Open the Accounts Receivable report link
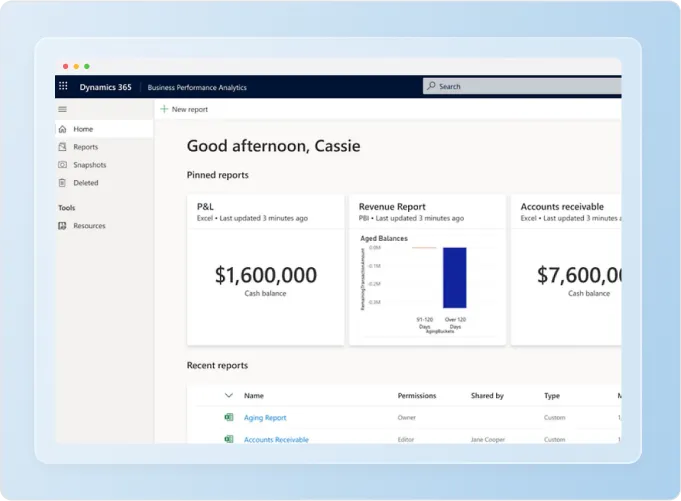The image size is (681, 501). [276, 439]
